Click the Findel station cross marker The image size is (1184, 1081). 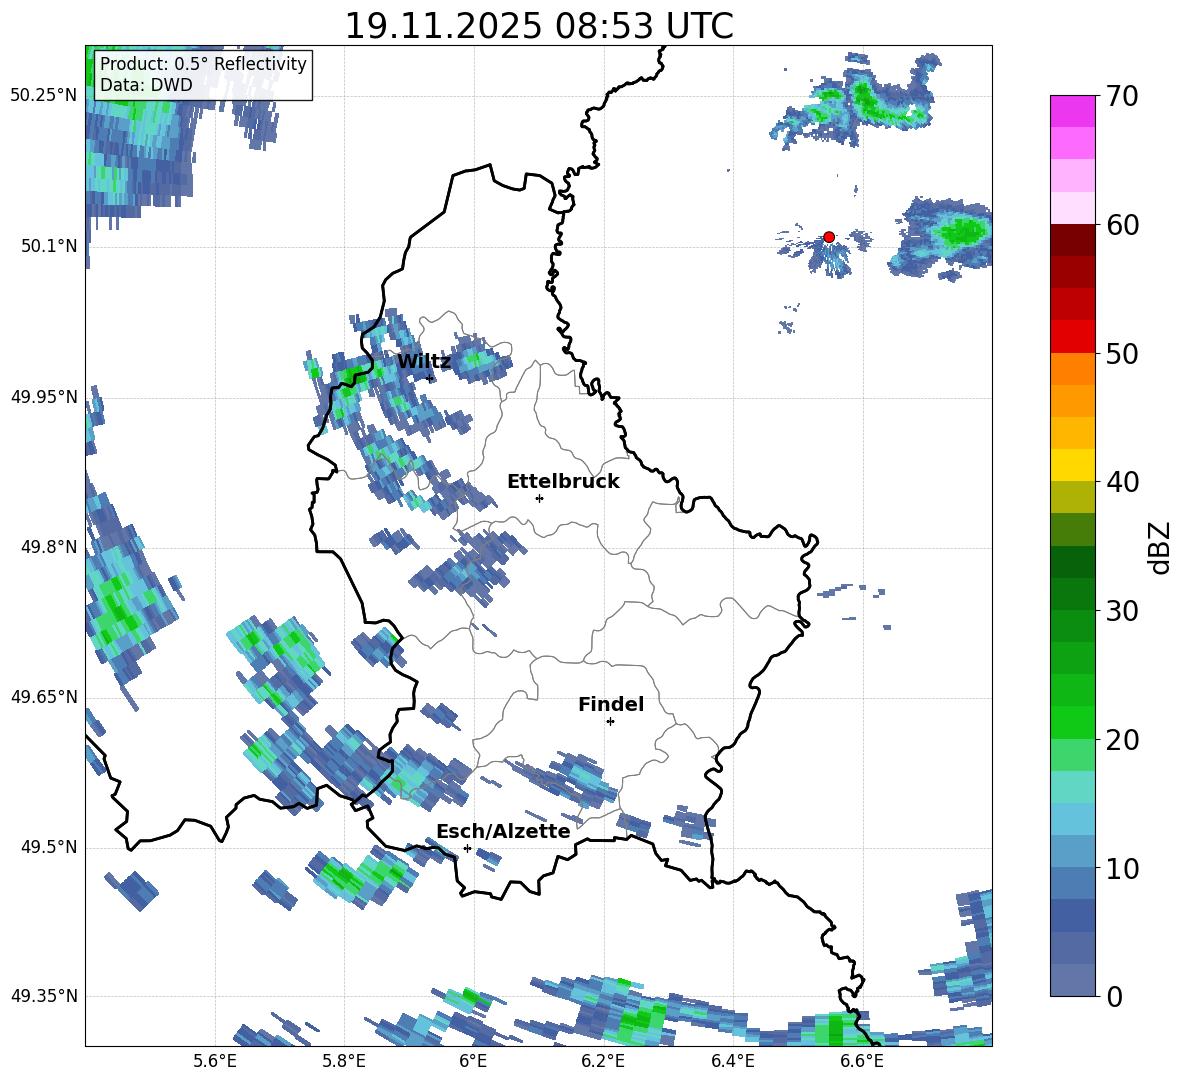(x=610, y=722)
